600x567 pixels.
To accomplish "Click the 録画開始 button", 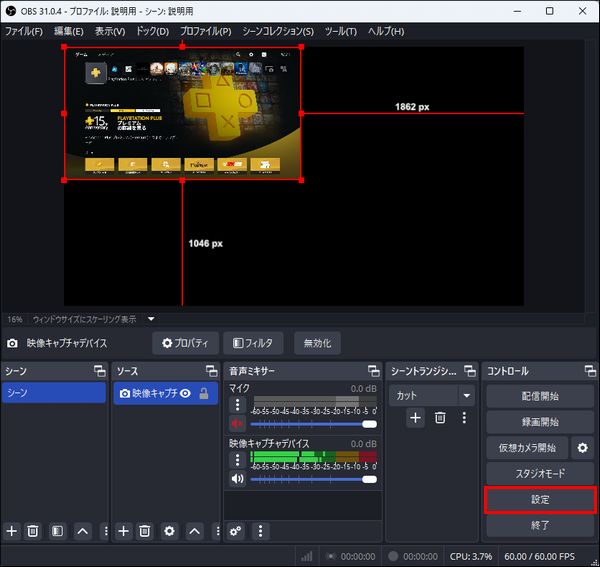I will [x=540, y=422].
